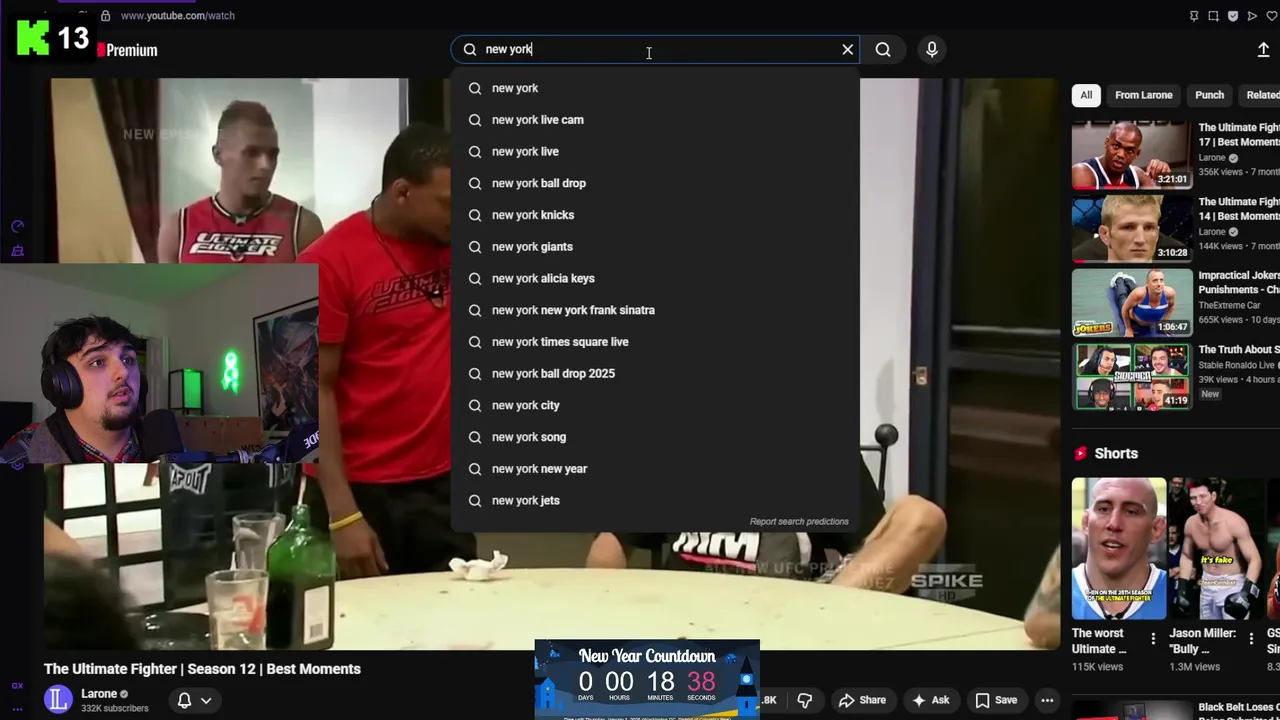Open 'Impractical Jokers Punishments' video title
The width and height of the screenshot is (1280, 720).
point(1239,282)
